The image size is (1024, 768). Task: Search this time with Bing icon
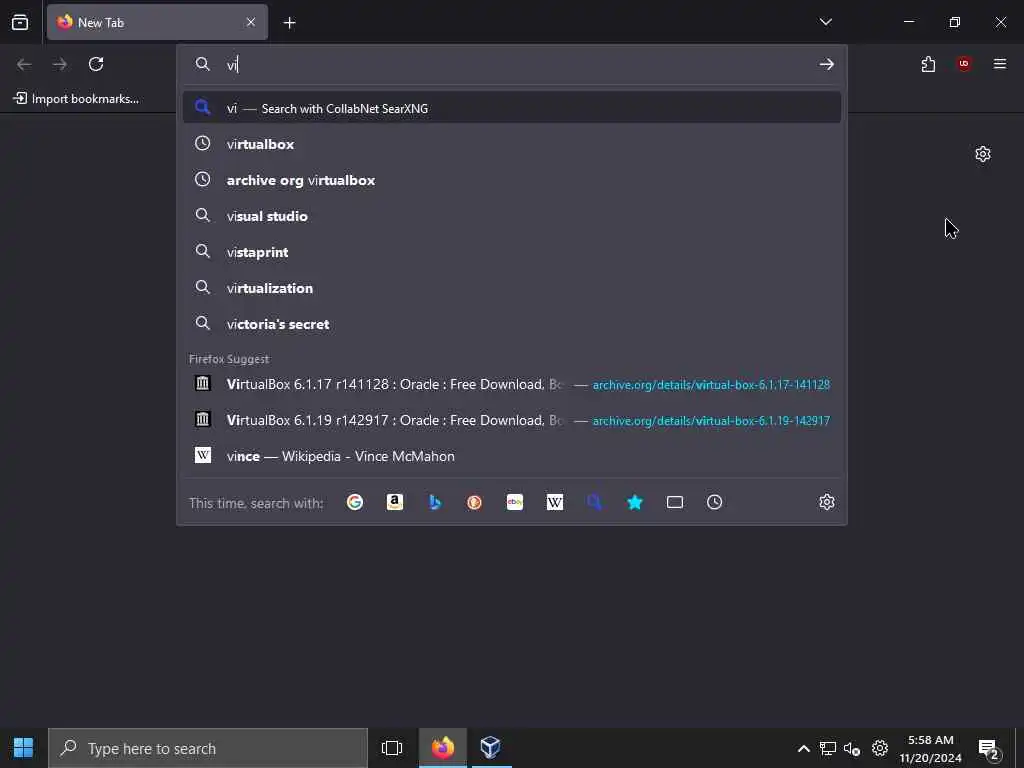(435, 502)
